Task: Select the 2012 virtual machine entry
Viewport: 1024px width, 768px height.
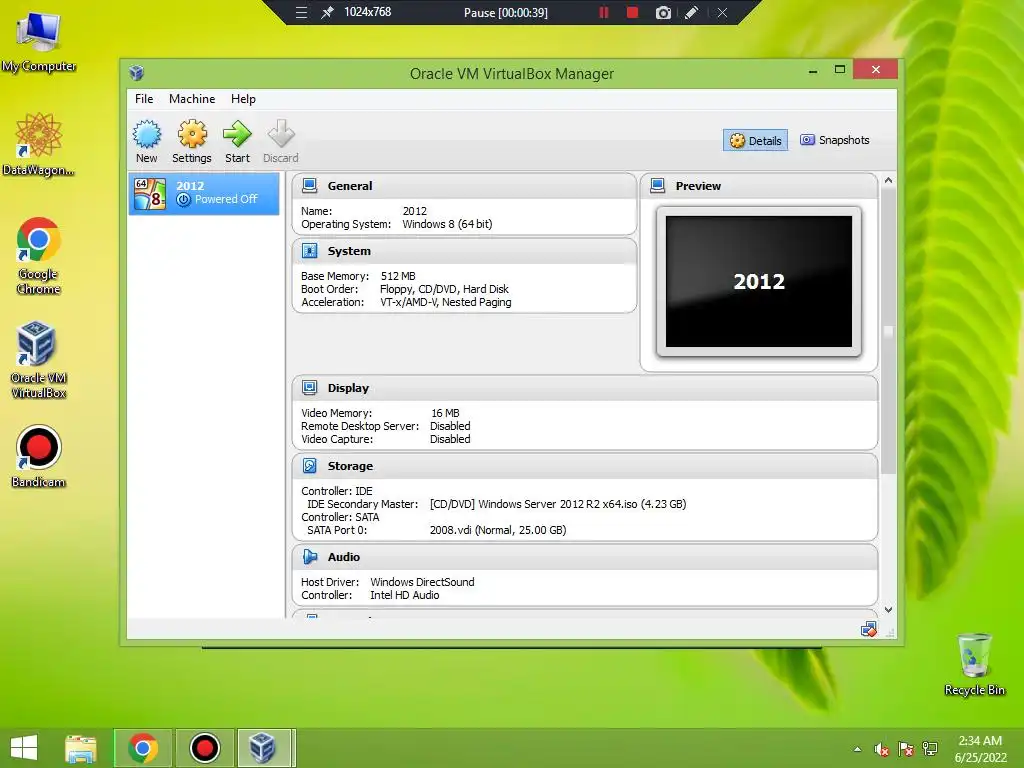Action: pyautogui.click(x=204, y=193)
